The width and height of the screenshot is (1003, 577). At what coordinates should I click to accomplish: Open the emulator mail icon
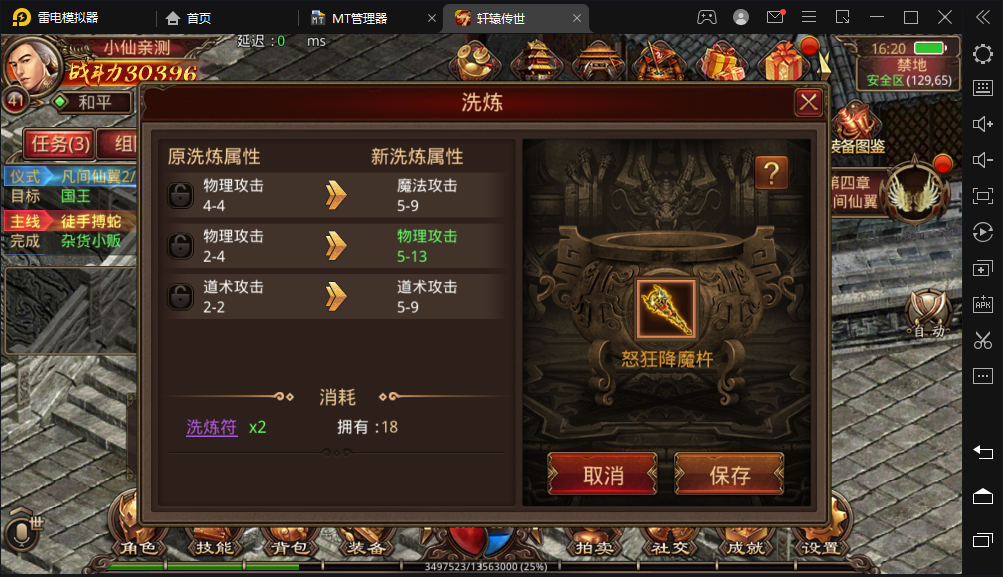click(775, 17)
